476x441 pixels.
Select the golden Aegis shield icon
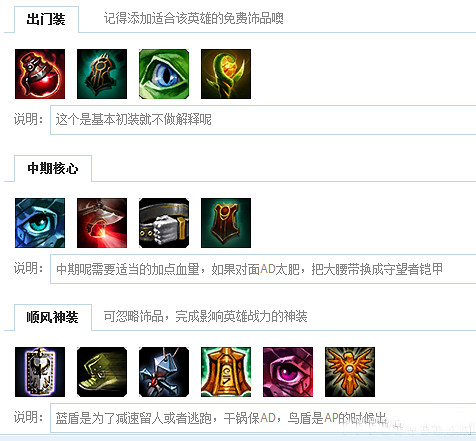226,372
